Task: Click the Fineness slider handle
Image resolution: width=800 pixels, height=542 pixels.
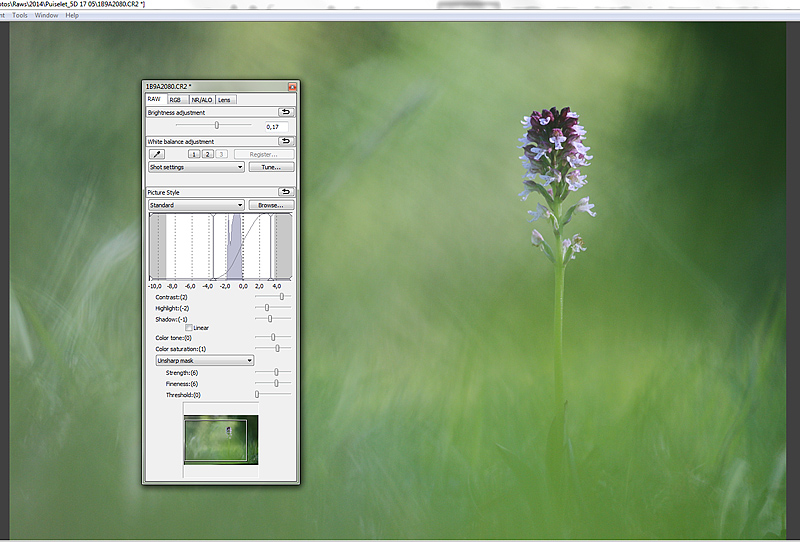Action: pos(277,383)
